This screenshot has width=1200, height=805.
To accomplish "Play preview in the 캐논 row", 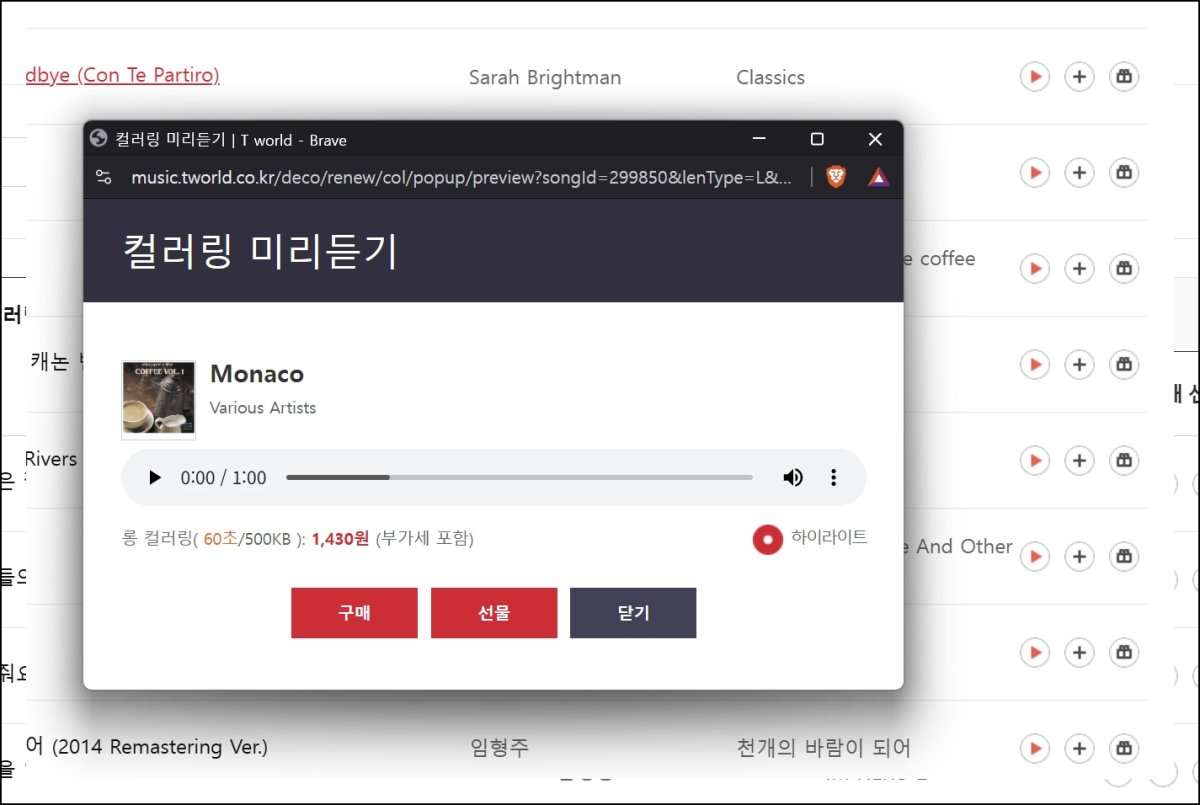I will click(1034, 364).
